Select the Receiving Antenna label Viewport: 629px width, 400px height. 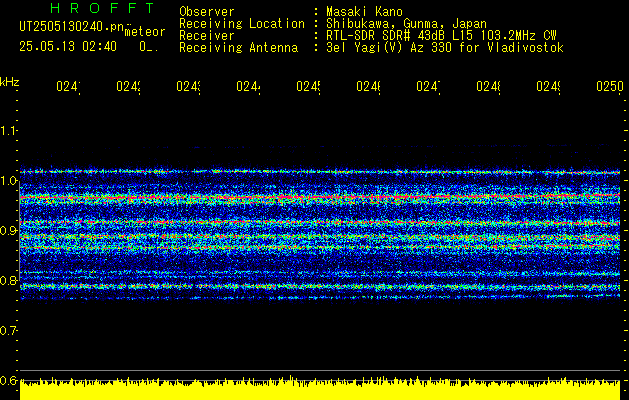pyautogui.click(x=239, y=48)
